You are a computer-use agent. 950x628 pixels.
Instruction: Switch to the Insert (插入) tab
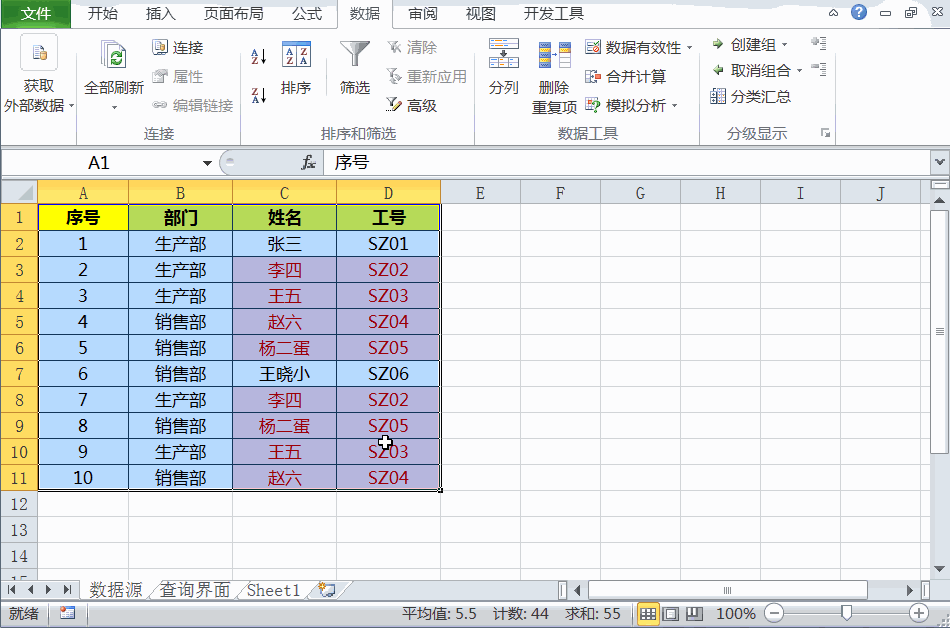(x=161, y=13)
